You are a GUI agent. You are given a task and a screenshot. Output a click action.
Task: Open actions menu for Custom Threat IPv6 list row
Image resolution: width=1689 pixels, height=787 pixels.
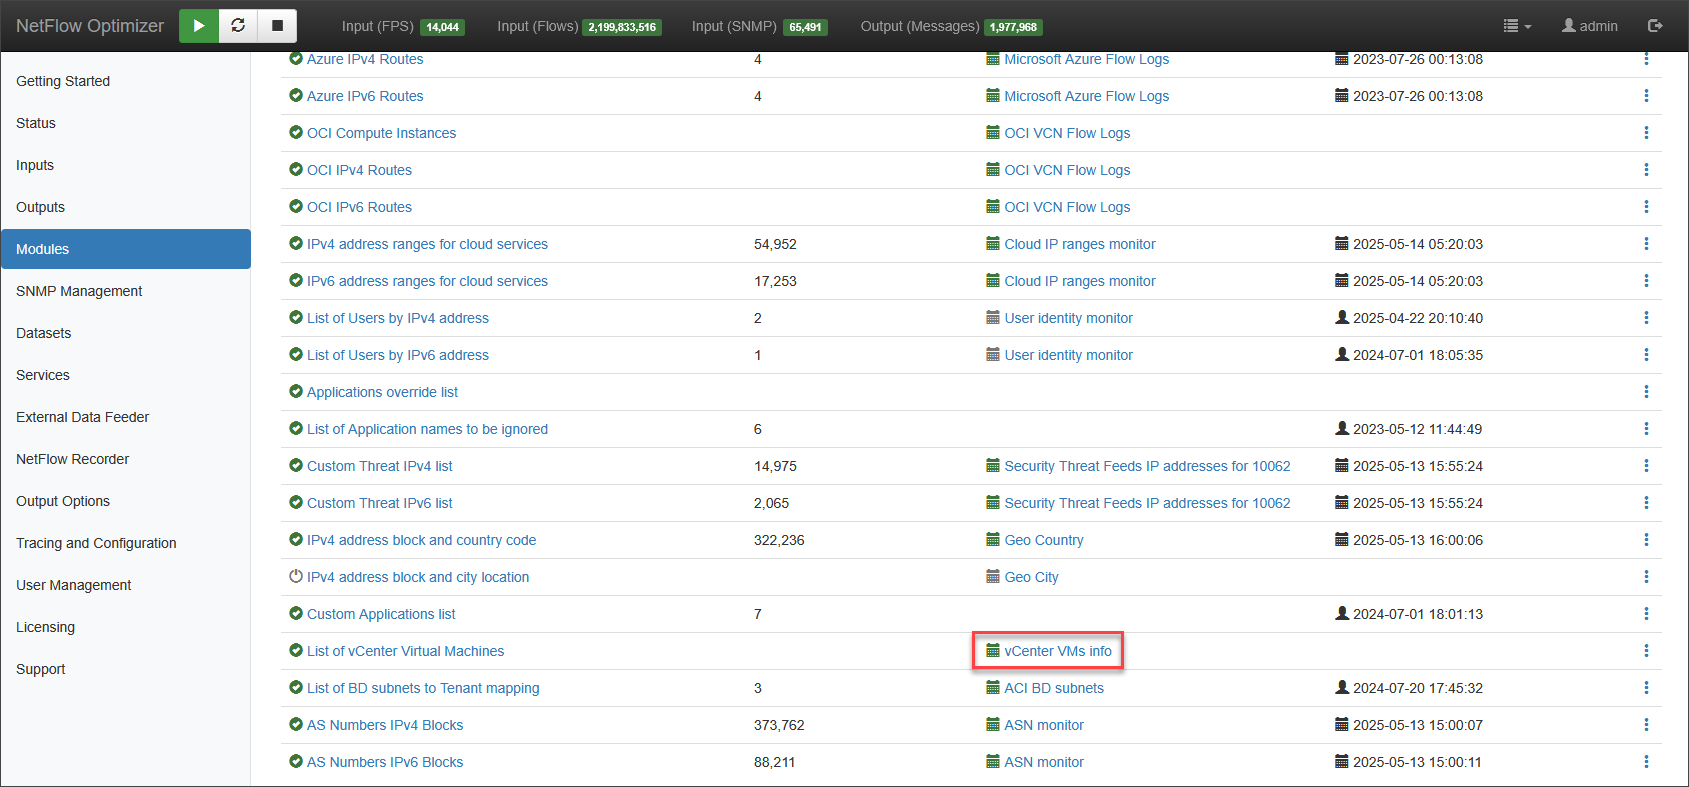[1646, 503]
